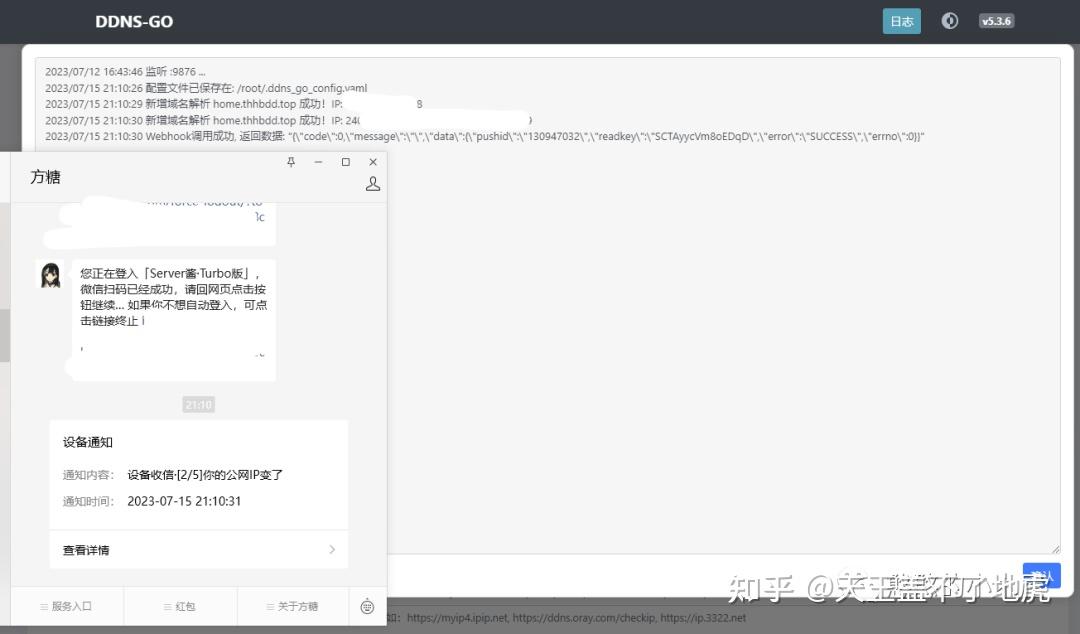
Task: Click the 日志 button
Action: point(901,20)
